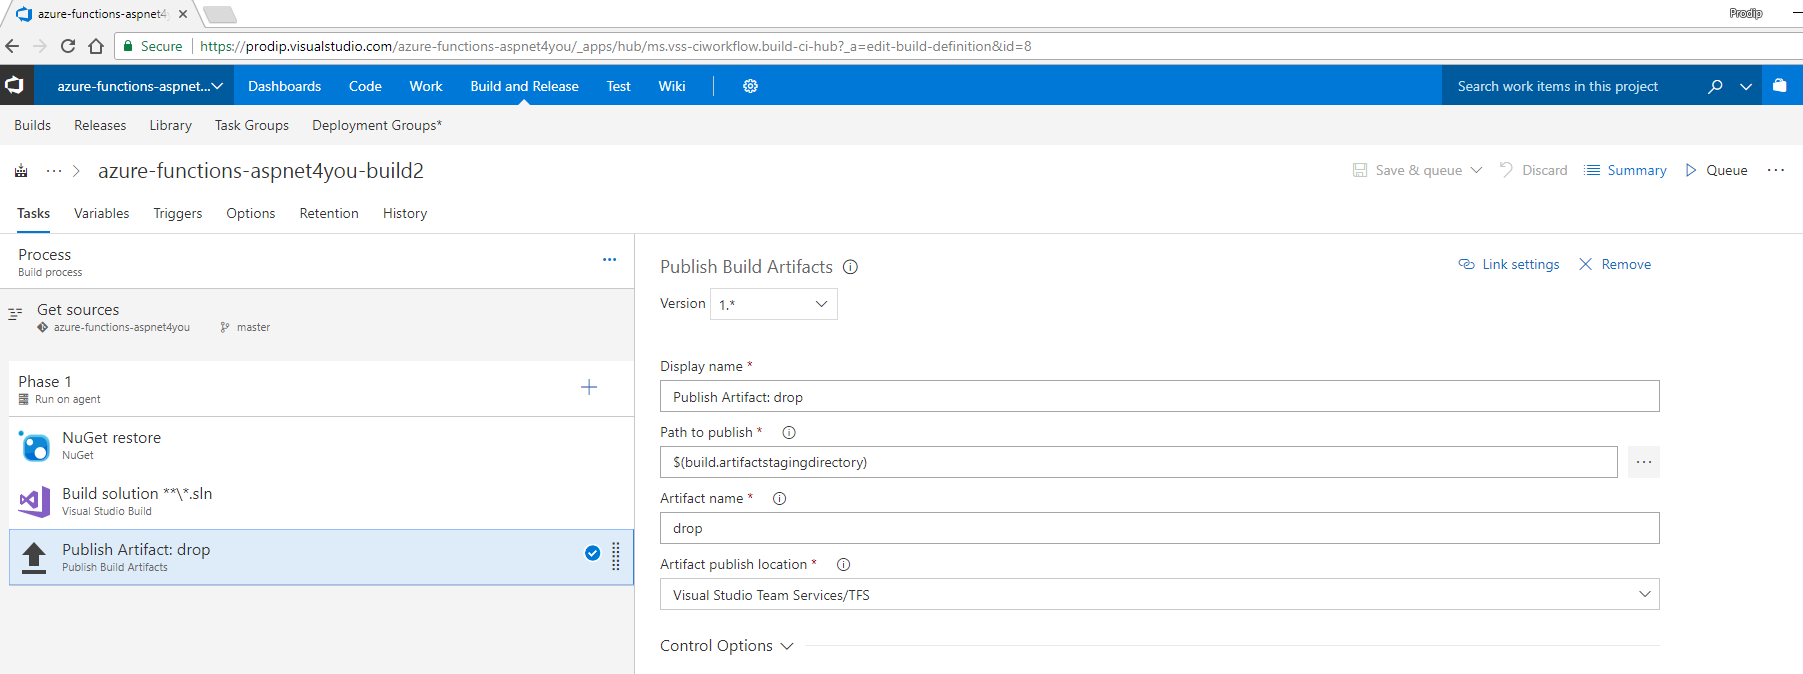Go to Builds sub-navigation
The image size is (1803, 674).
[32, 125]
